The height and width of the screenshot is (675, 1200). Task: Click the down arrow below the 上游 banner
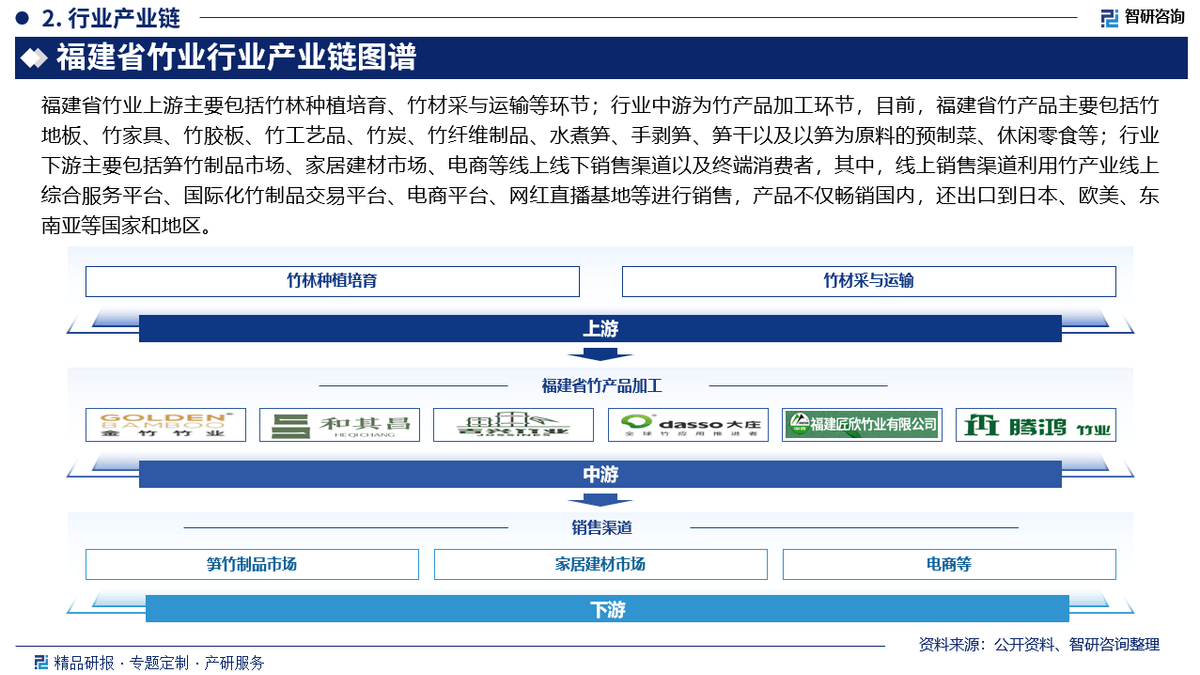[x=600, y=354]
